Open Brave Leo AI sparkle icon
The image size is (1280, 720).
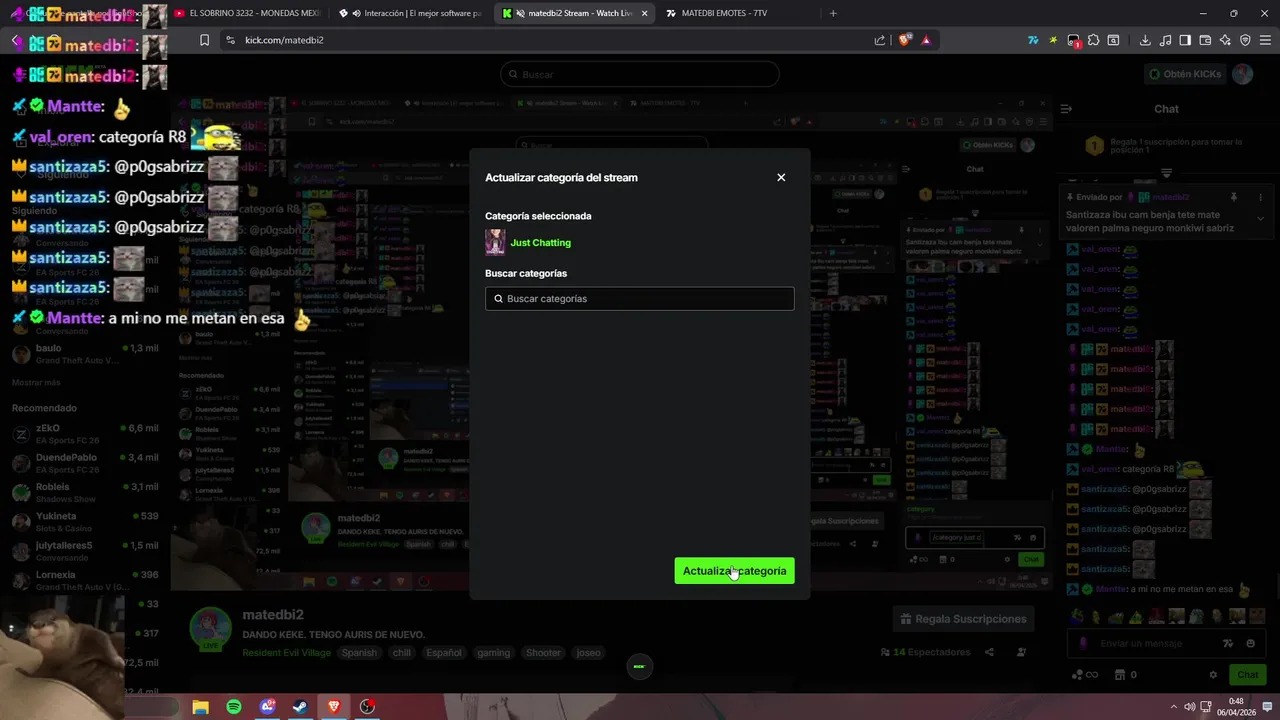(1225, 40)
